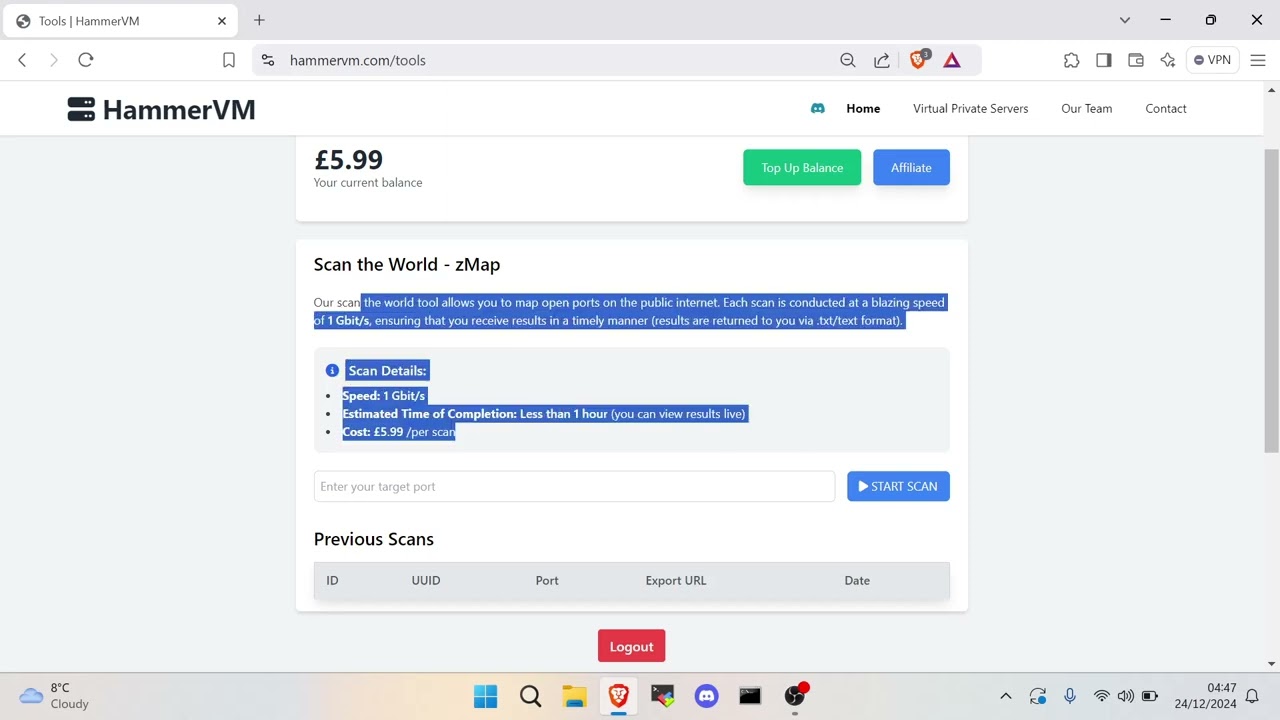Click the HammerVM brand name link
Screen dimensions: 1280x720
(x=179, y=110)
